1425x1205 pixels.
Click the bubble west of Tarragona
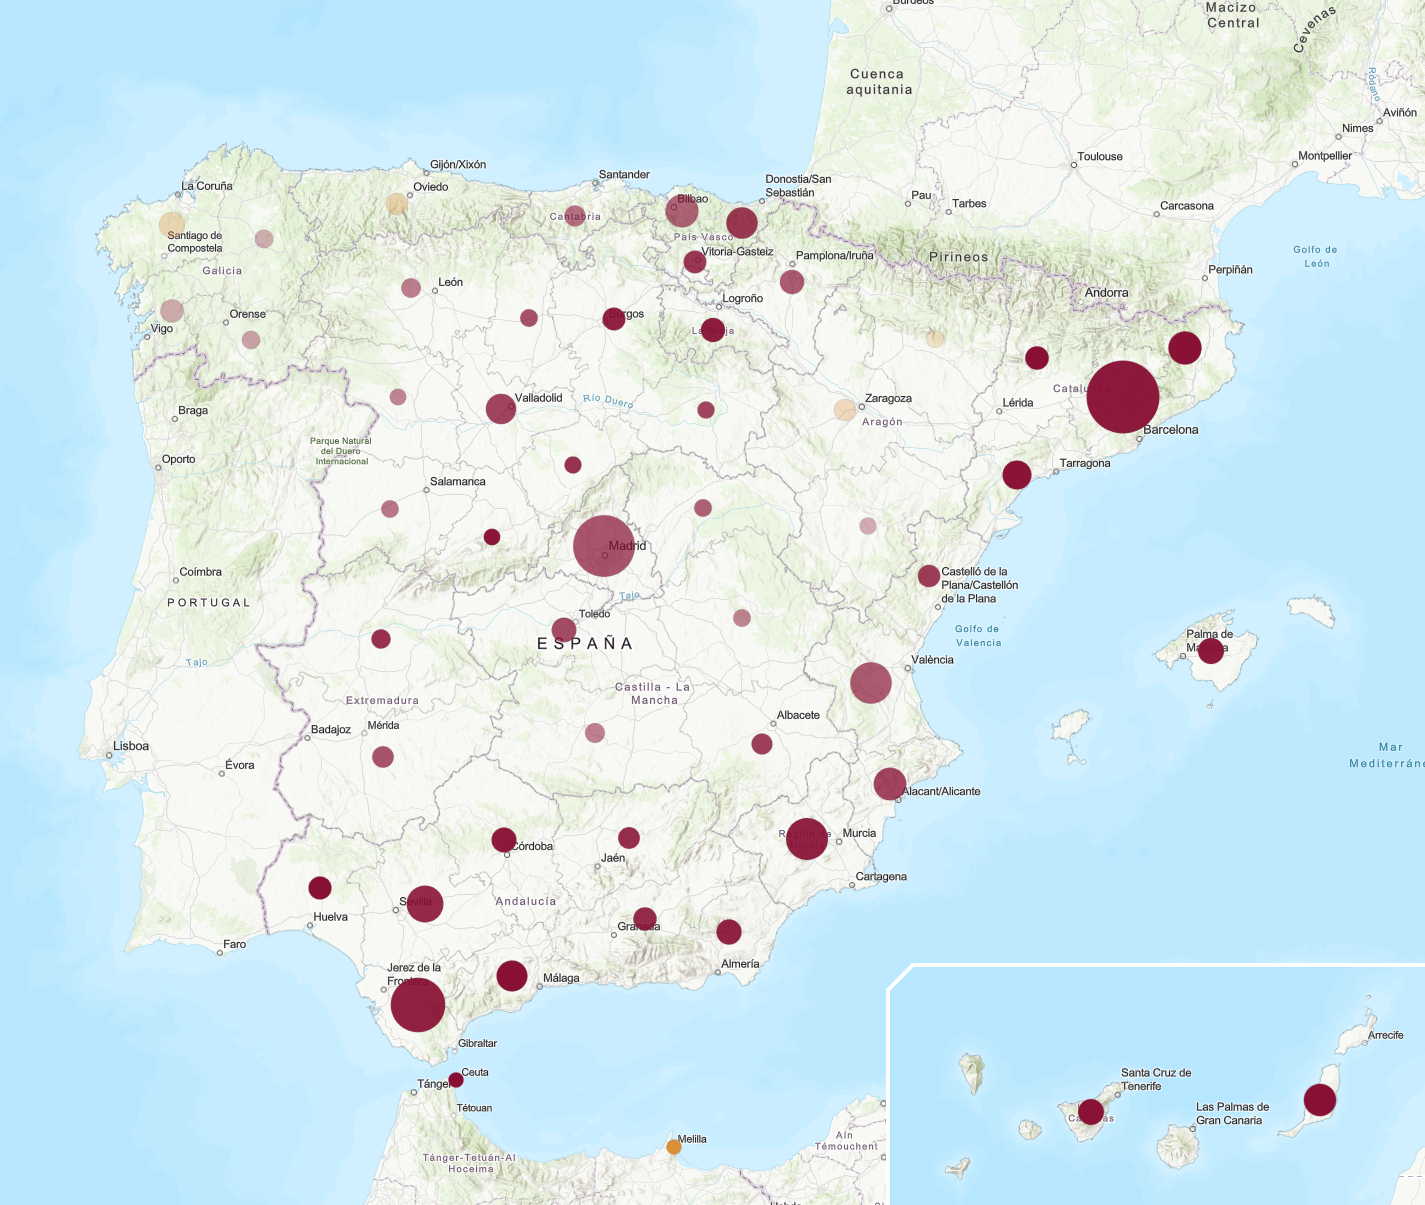click(1017, 475)
